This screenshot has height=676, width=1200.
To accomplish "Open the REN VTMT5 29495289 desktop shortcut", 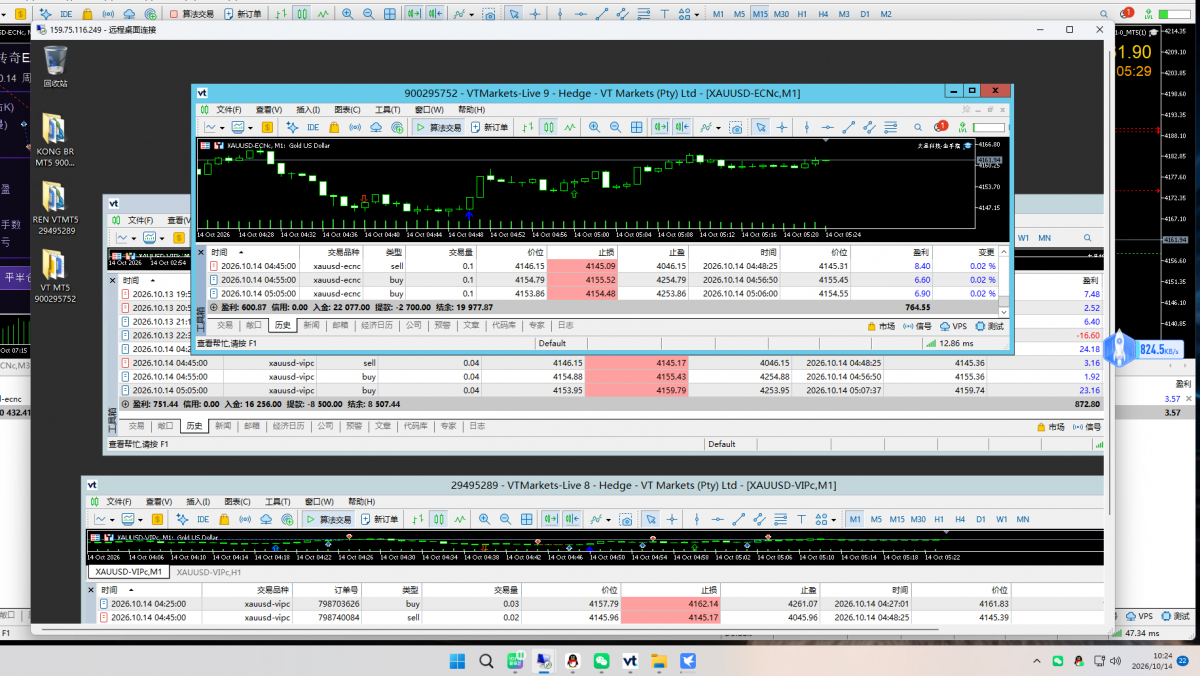I will pos(54,208).
